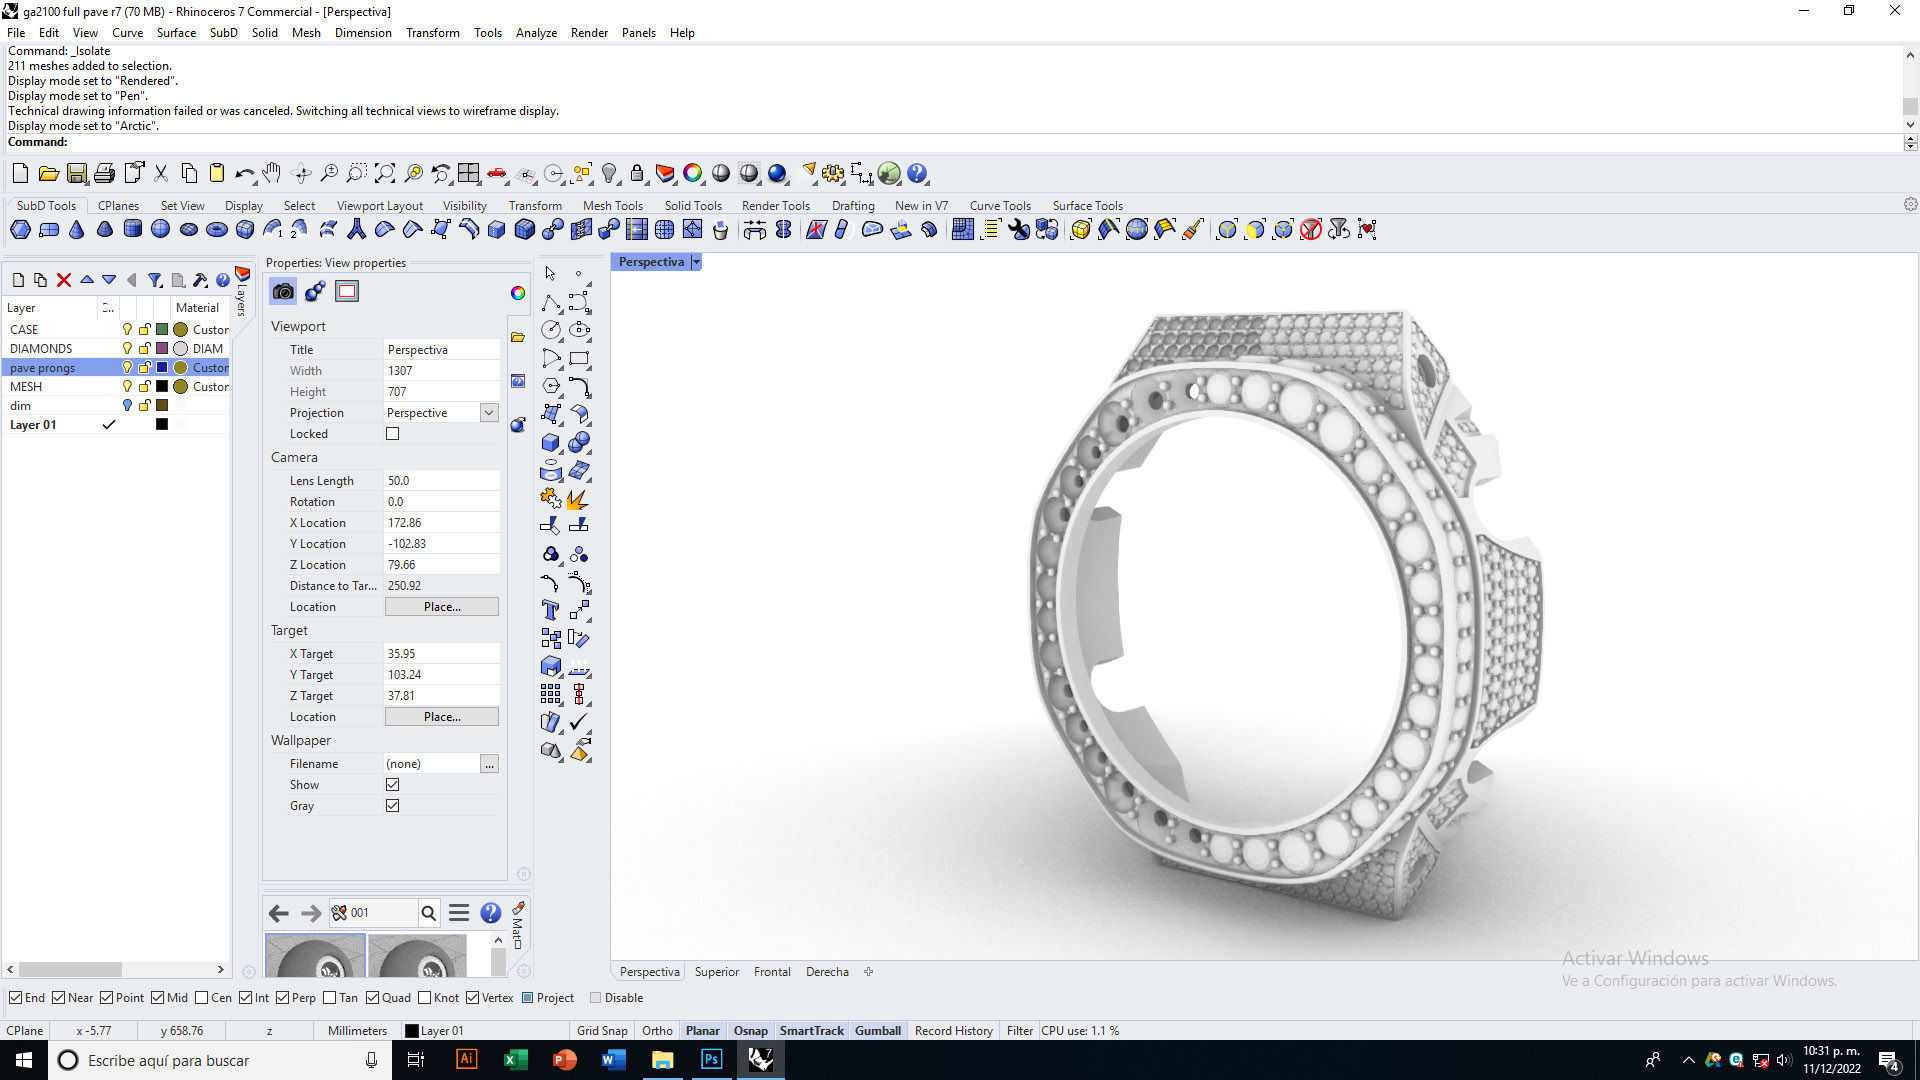1920x1080 pixels.
Task: Open the Analyze menu
Action: coord(536,33)
